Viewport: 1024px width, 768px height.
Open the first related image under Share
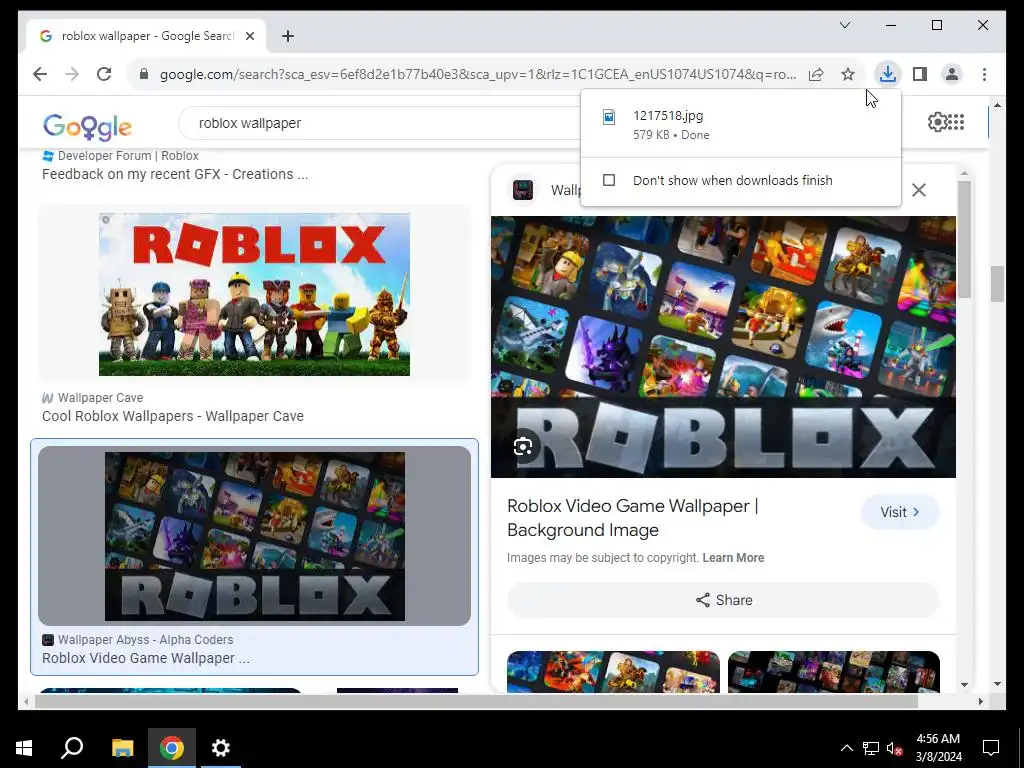tap(613, 672)
